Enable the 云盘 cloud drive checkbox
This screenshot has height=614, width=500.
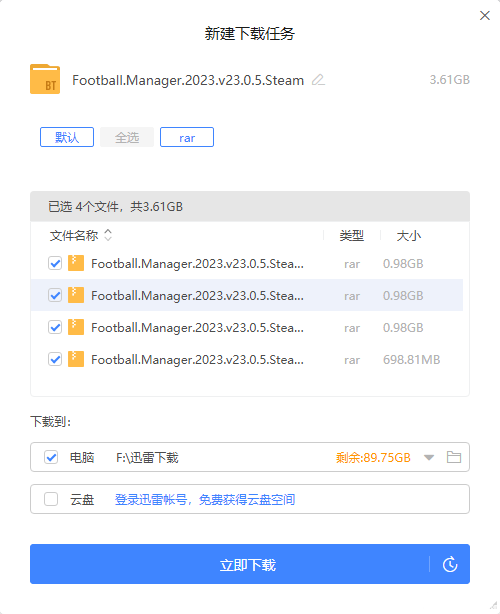click(51, 499)
